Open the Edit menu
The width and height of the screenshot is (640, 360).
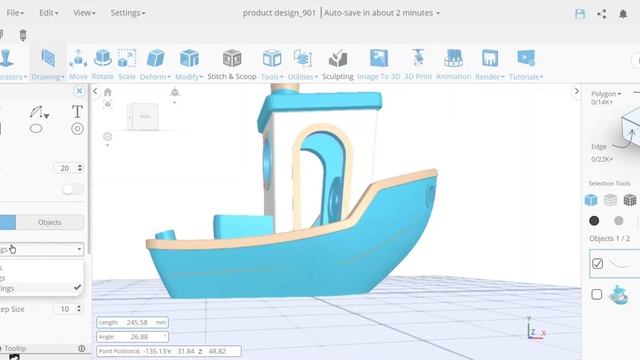tap(48, 13)
